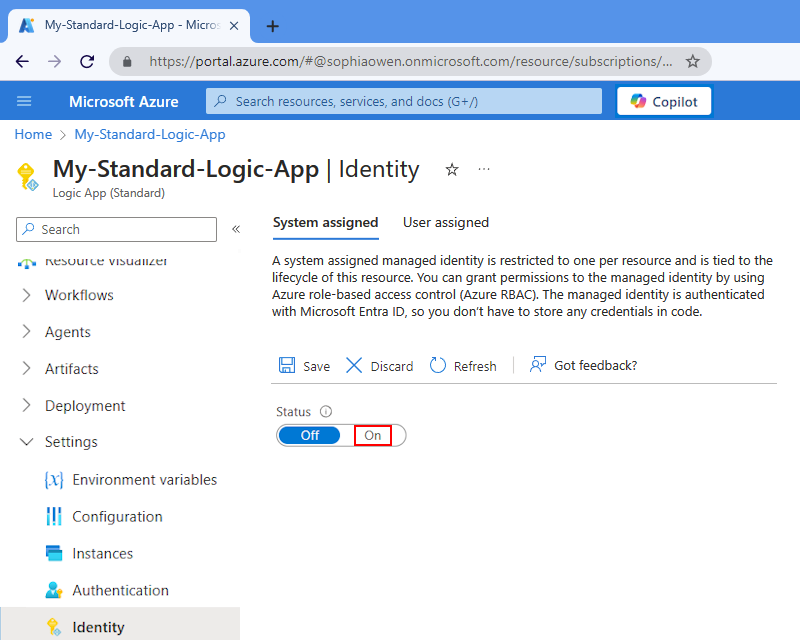The height and width of the screenshot is (640, 800).
Task: Go to Home breadcrumb link
Action: 33,134
